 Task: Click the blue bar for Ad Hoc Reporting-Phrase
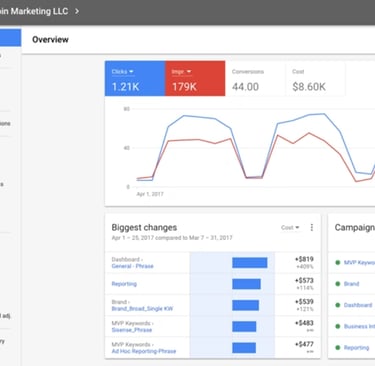(x=244, y=348)
